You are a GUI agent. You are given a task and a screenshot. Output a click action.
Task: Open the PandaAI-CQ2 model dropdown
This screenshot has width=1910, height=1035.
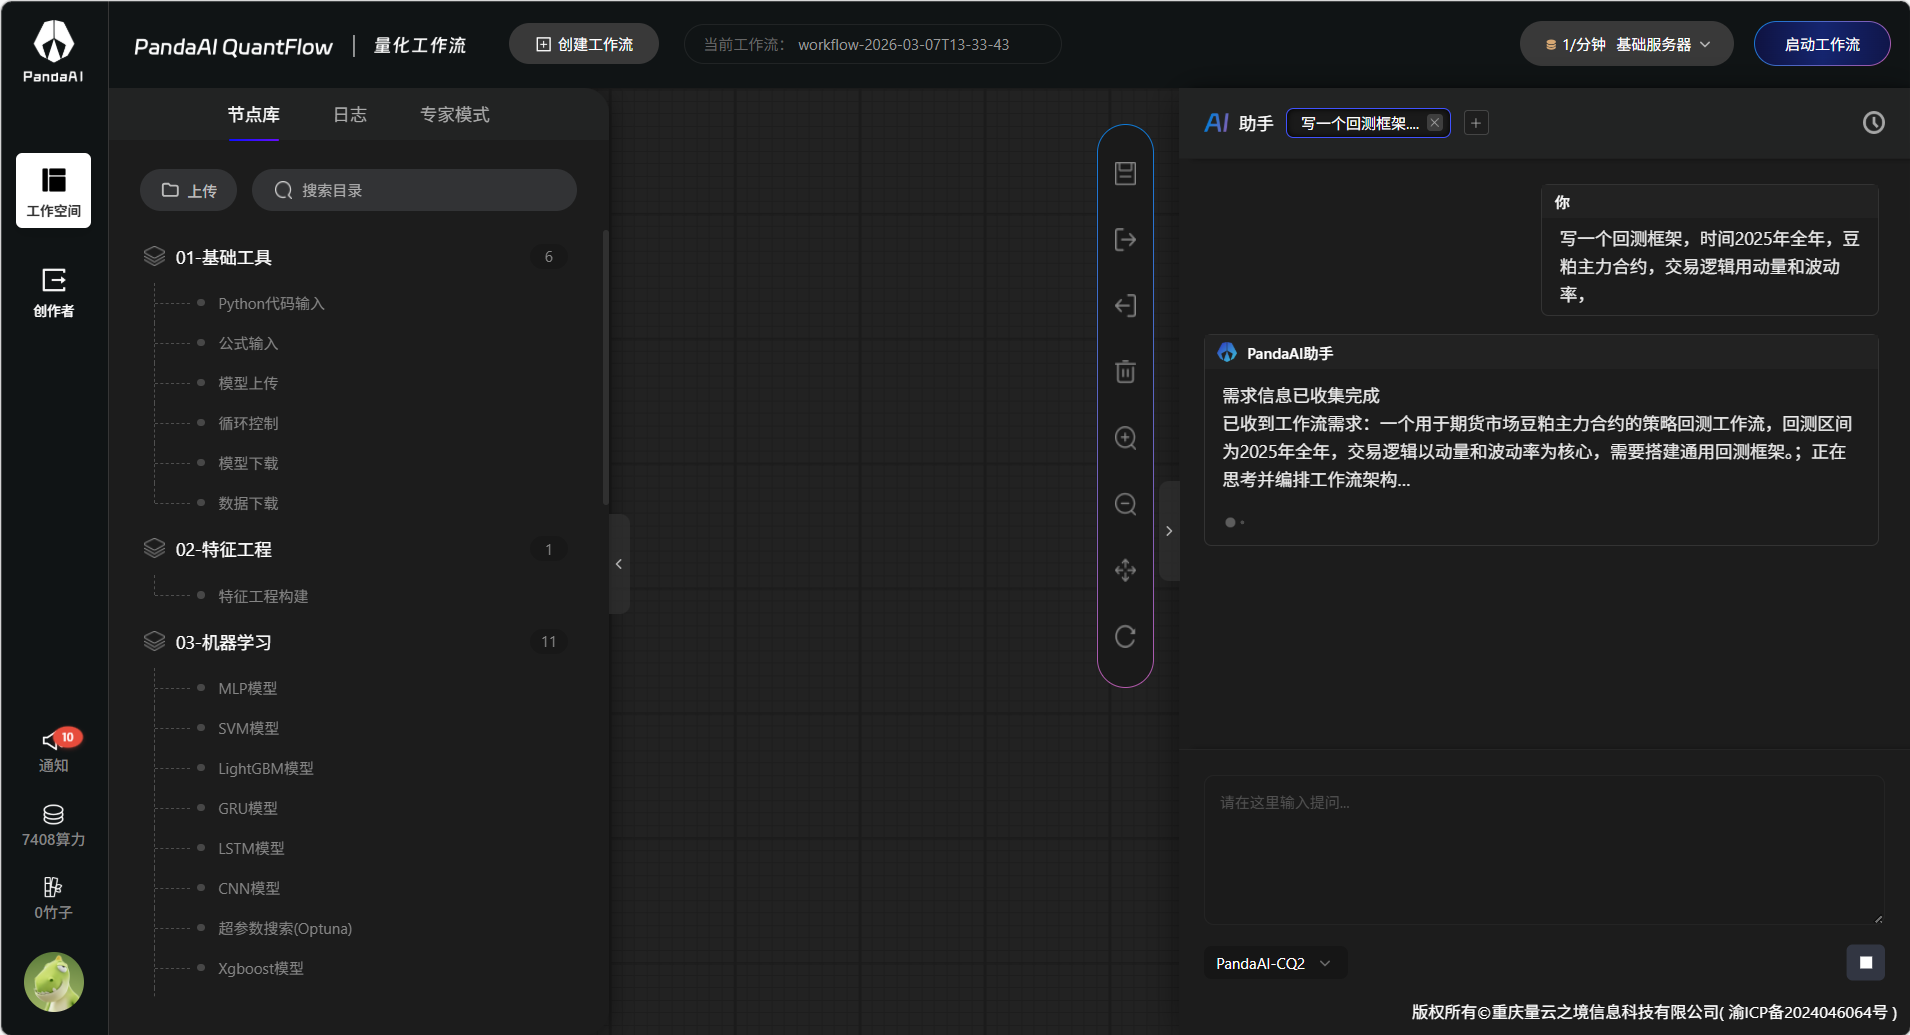1274,963
